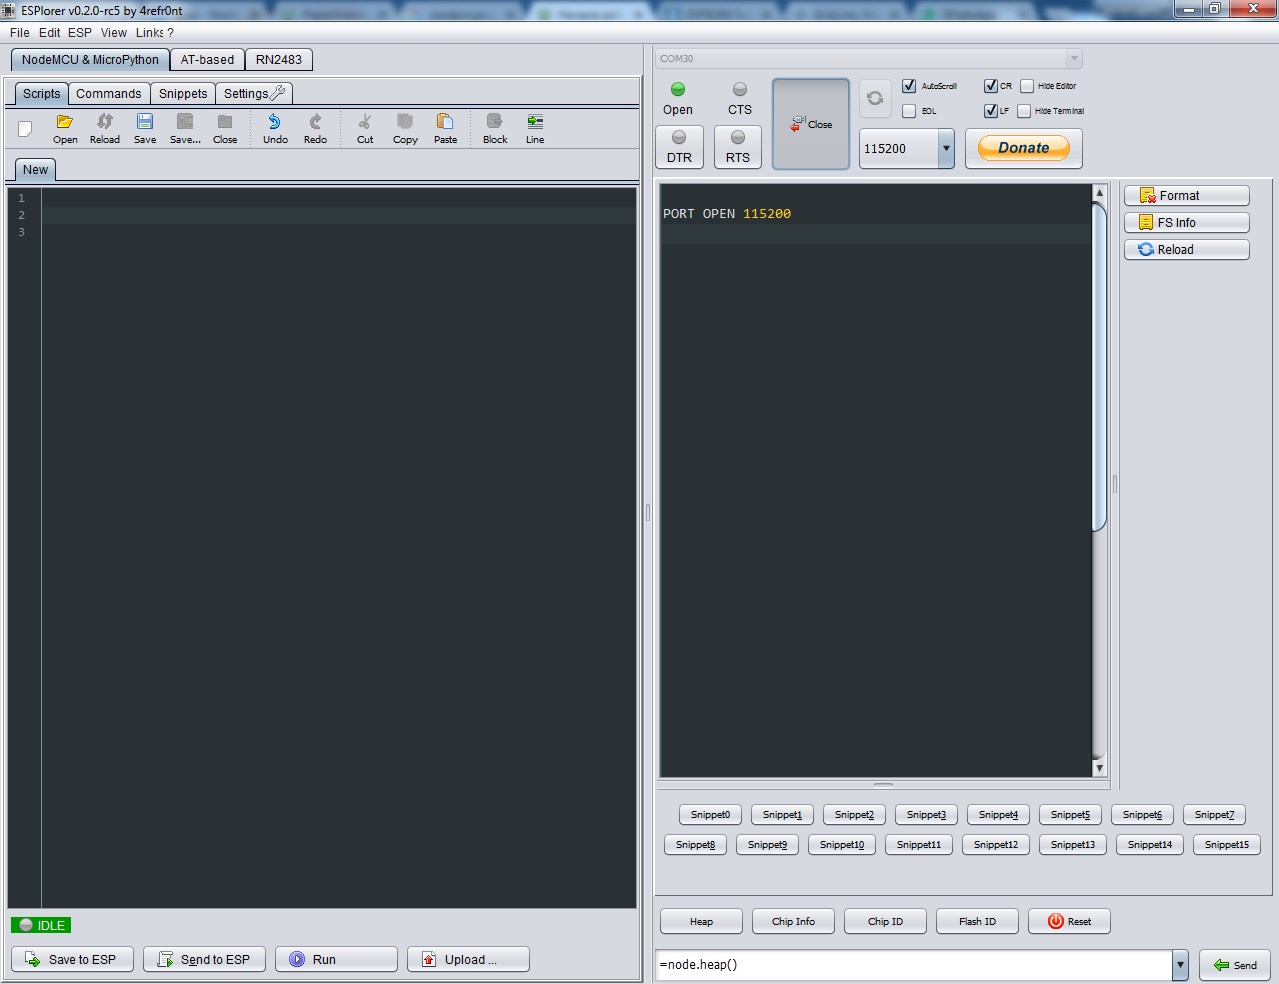Enable the Hide Editor checkbox

tap(1025, 85)
